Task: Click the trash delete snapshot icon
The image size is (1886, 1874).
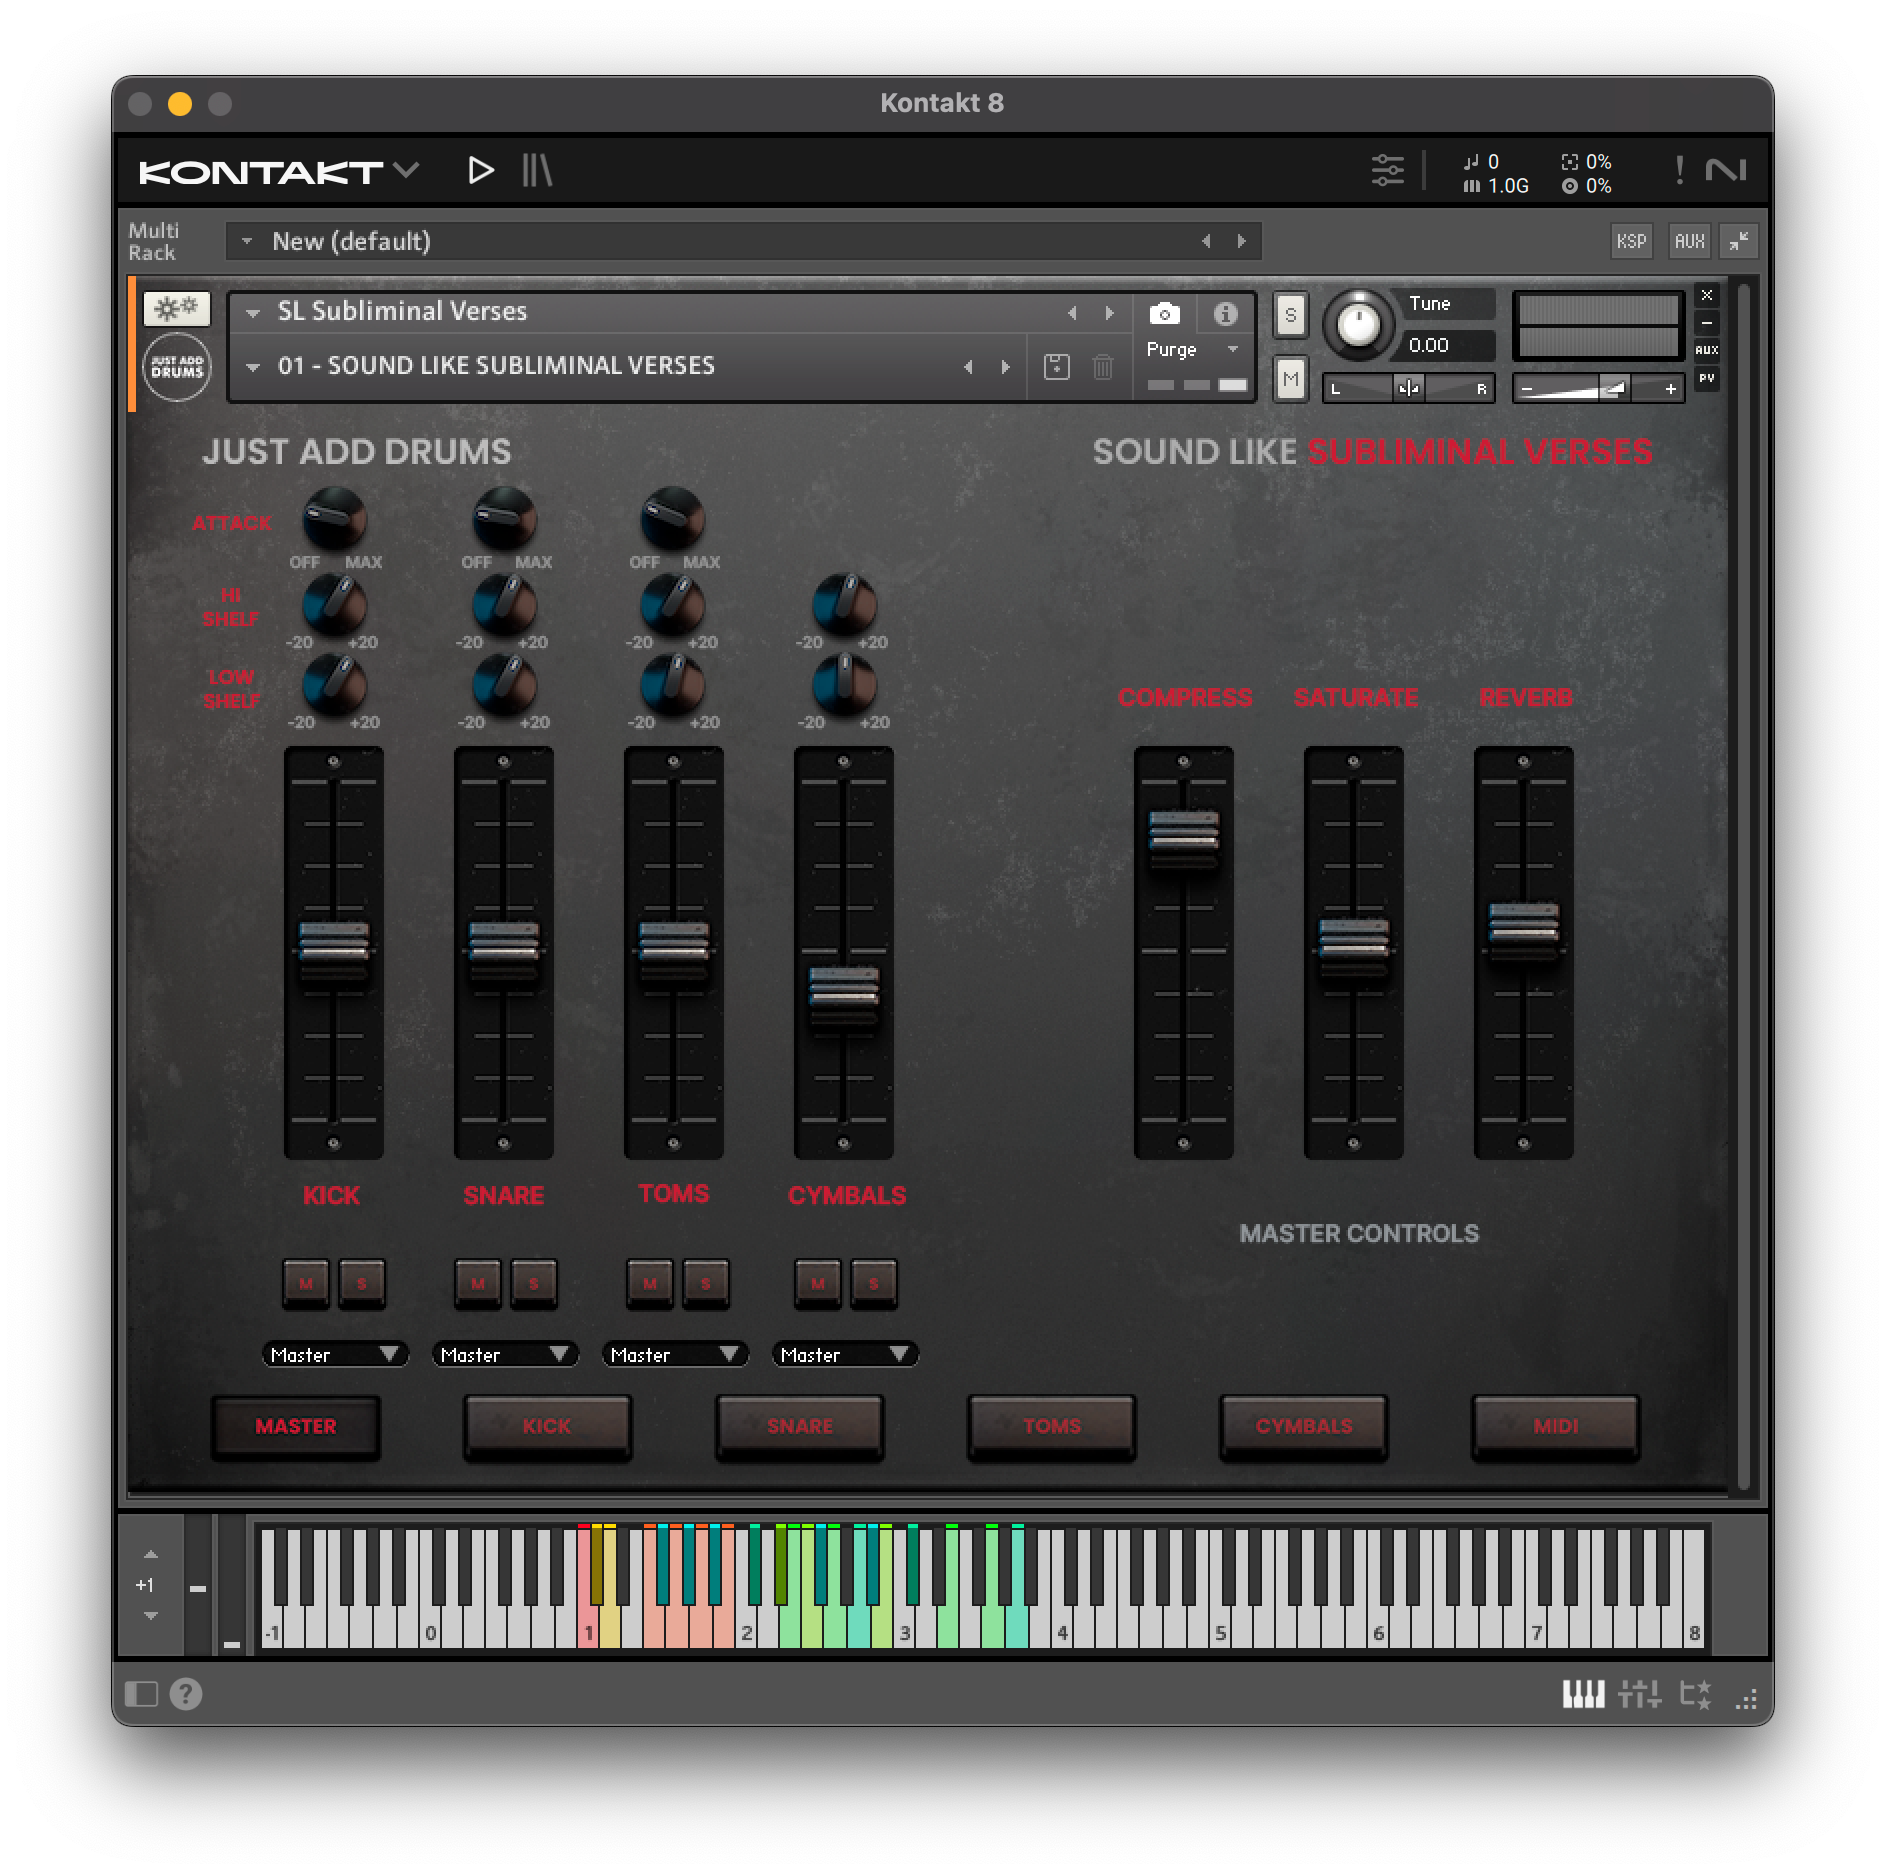Action: [x=1103, y=367]
